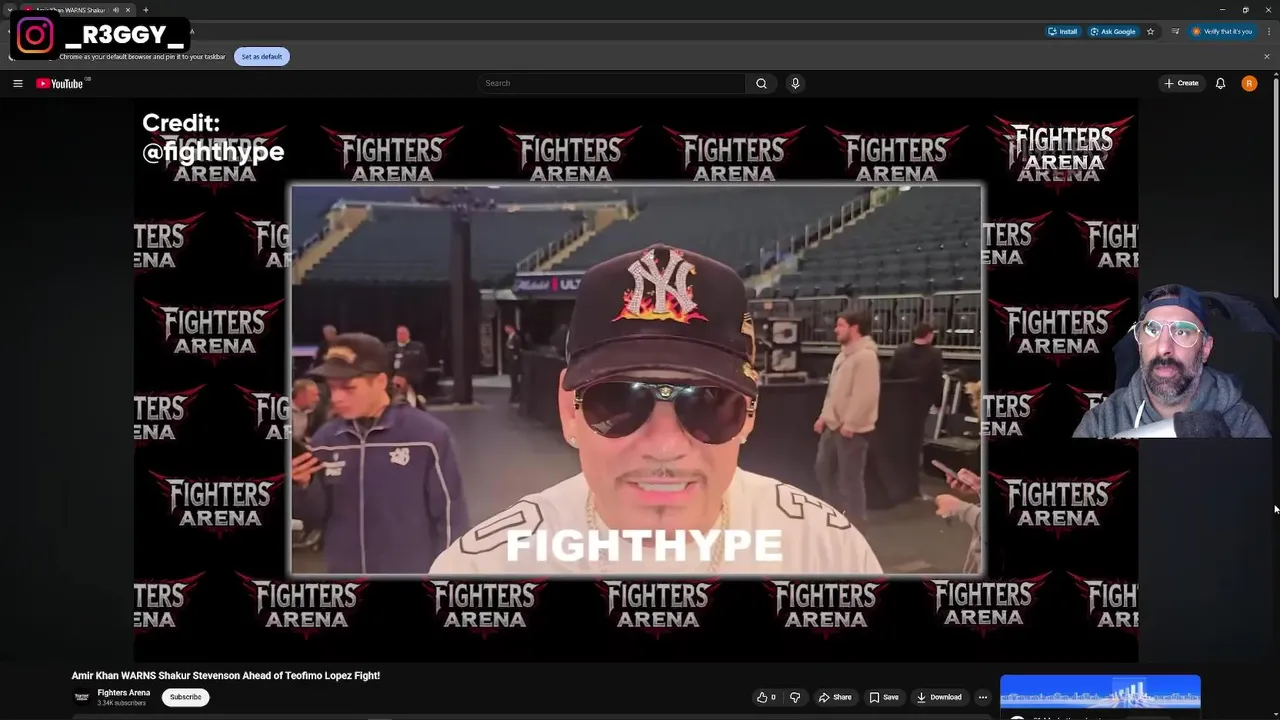
Task: Click the video player to pause
Action: (x=636, y=380)
